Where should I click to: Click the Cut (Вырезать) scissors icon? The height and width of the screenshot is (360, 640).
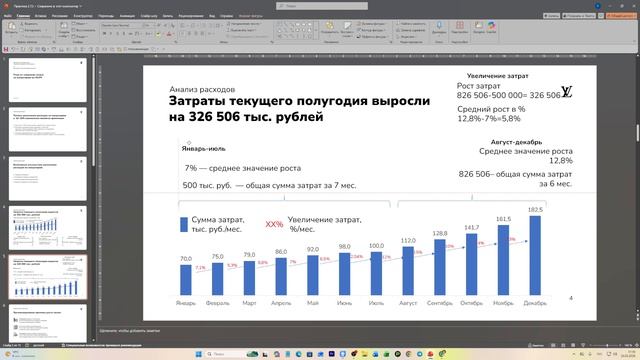click(x=22, y=24)
